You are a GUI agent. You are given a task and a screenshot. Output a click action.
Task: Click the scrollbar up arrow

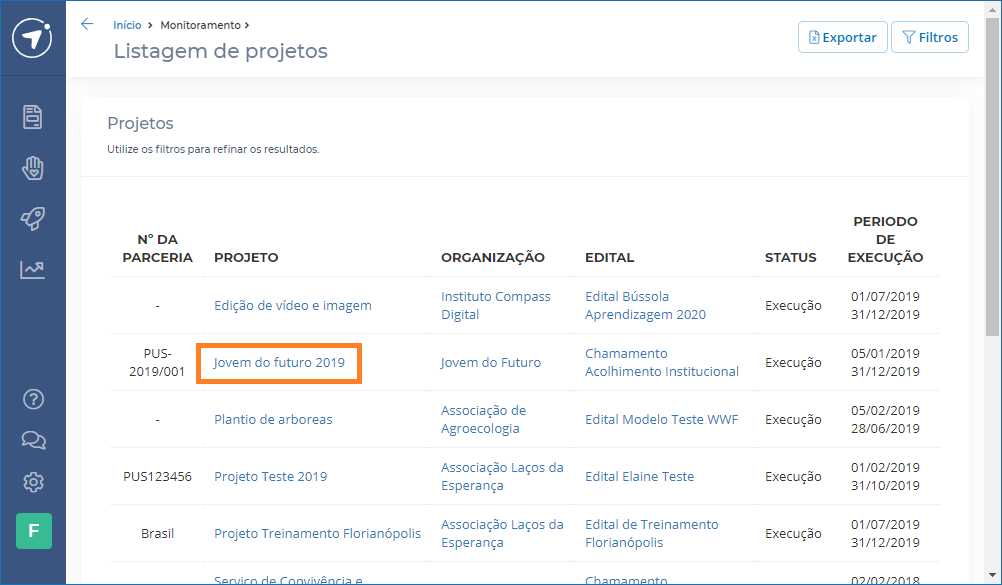[992, 9]
